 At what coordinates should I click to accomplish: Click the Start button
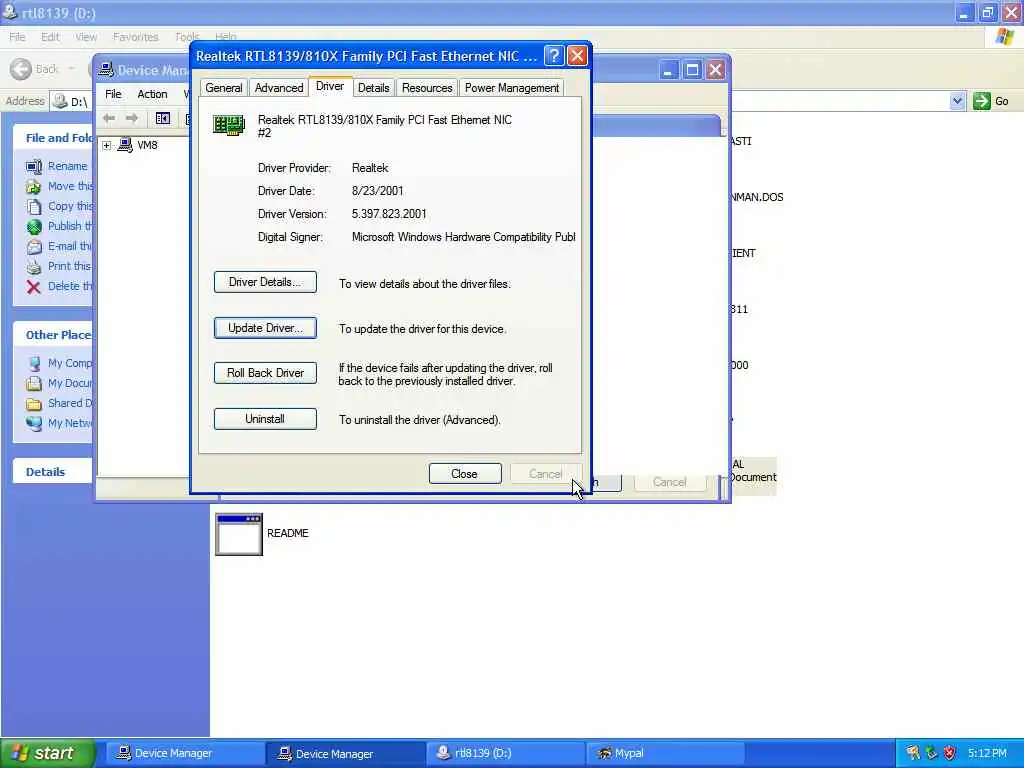(x=47, y=753)
